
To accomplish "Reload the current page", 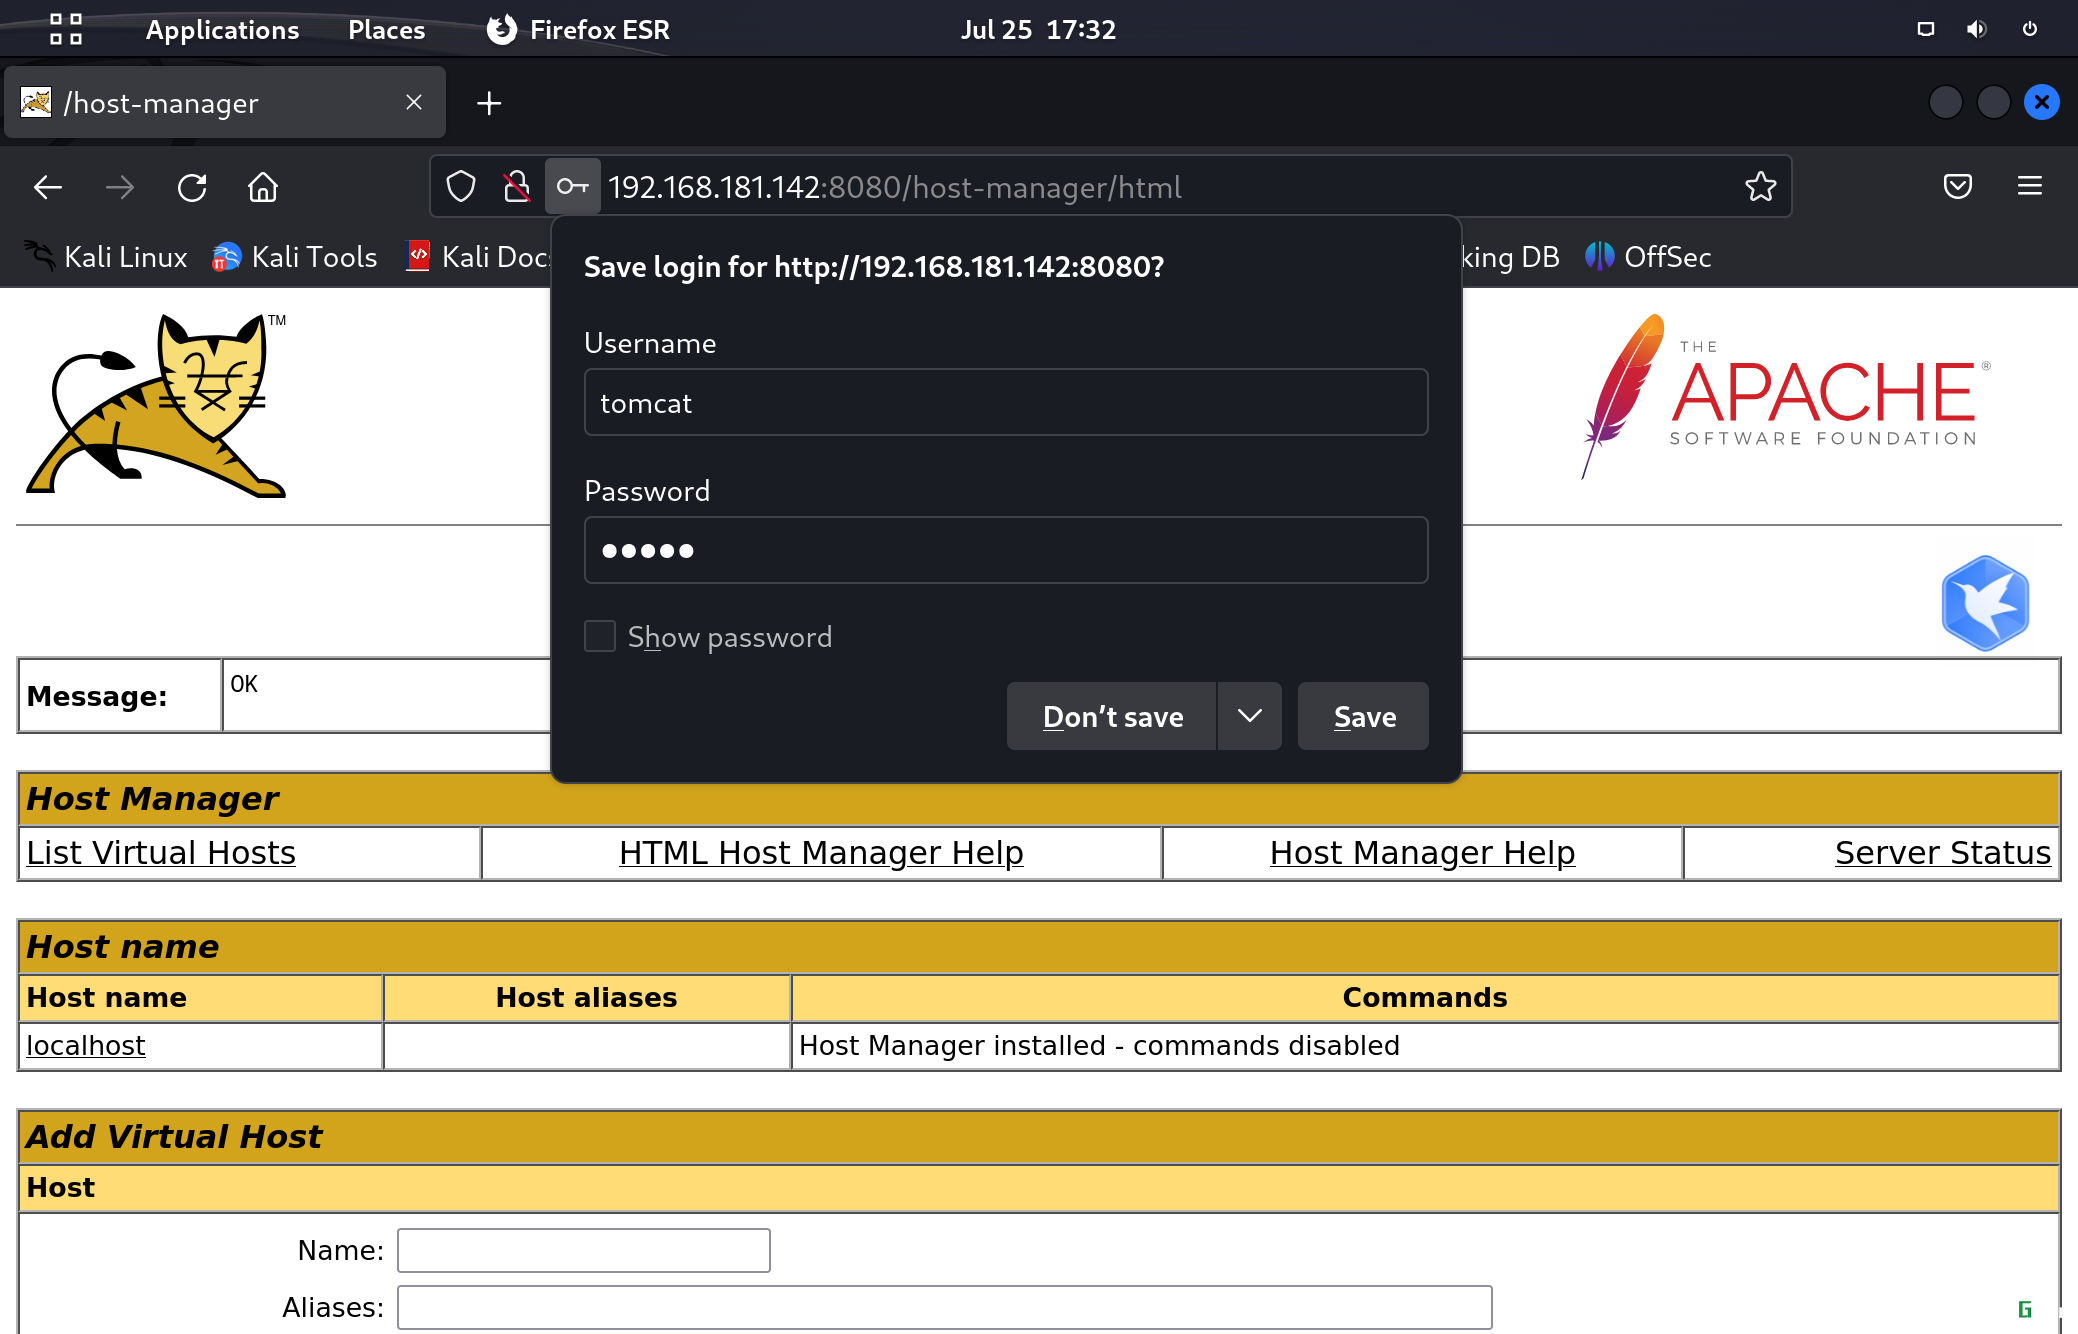I will pyautogui.click(x=192, y=187).
